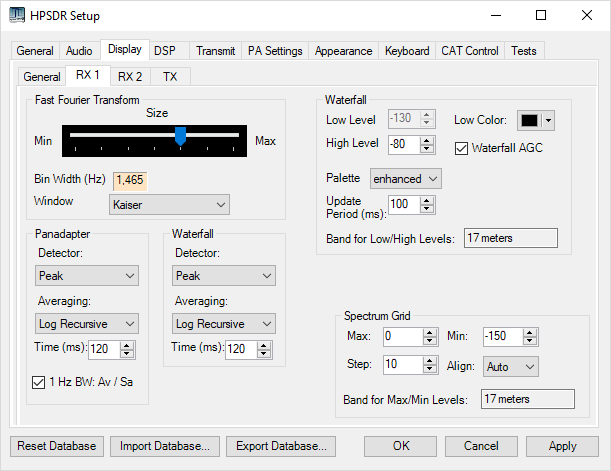The image size is (611, 471).
Task: Decrease Spectrum Grid Min with down arrow
Action: point(530,341)
